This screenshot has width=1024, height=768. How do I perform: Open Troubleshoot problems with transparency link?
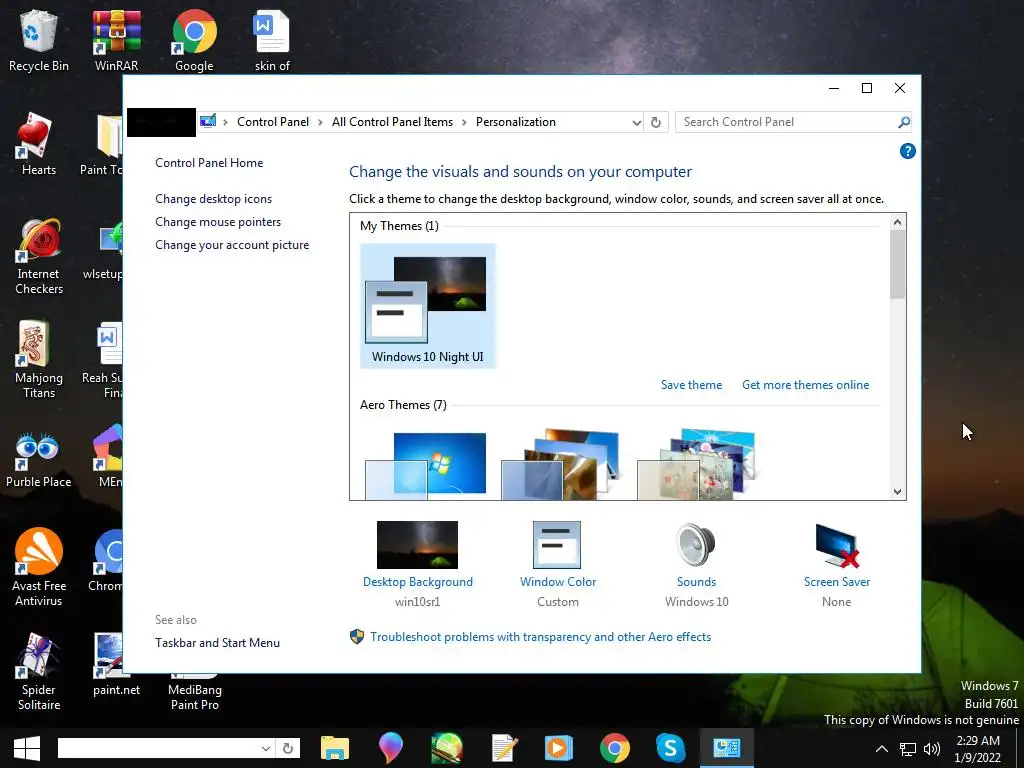[540, 637]
